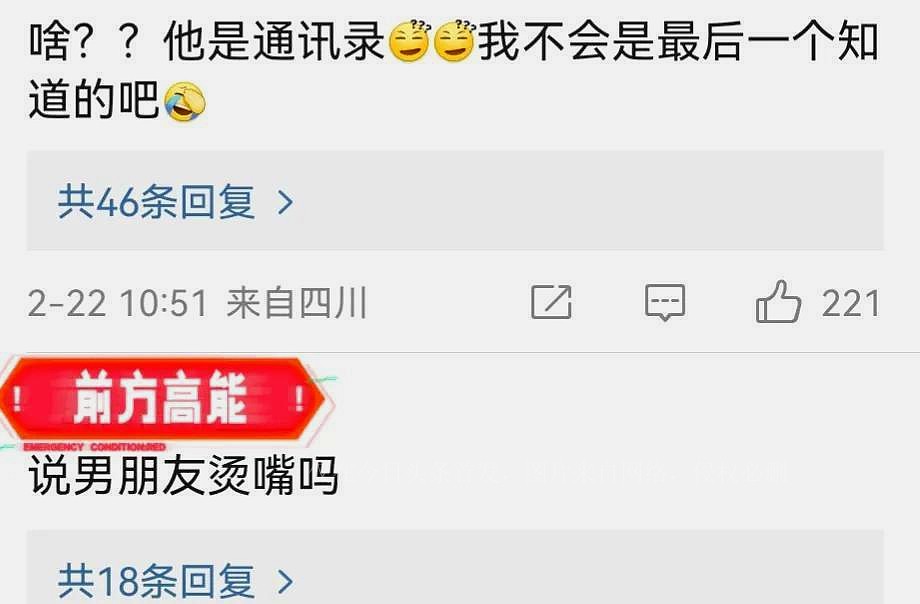Tap the comment text starting with 啥？？他是通讯录
This screenshot has width=920, height=604.
point(453,70)
